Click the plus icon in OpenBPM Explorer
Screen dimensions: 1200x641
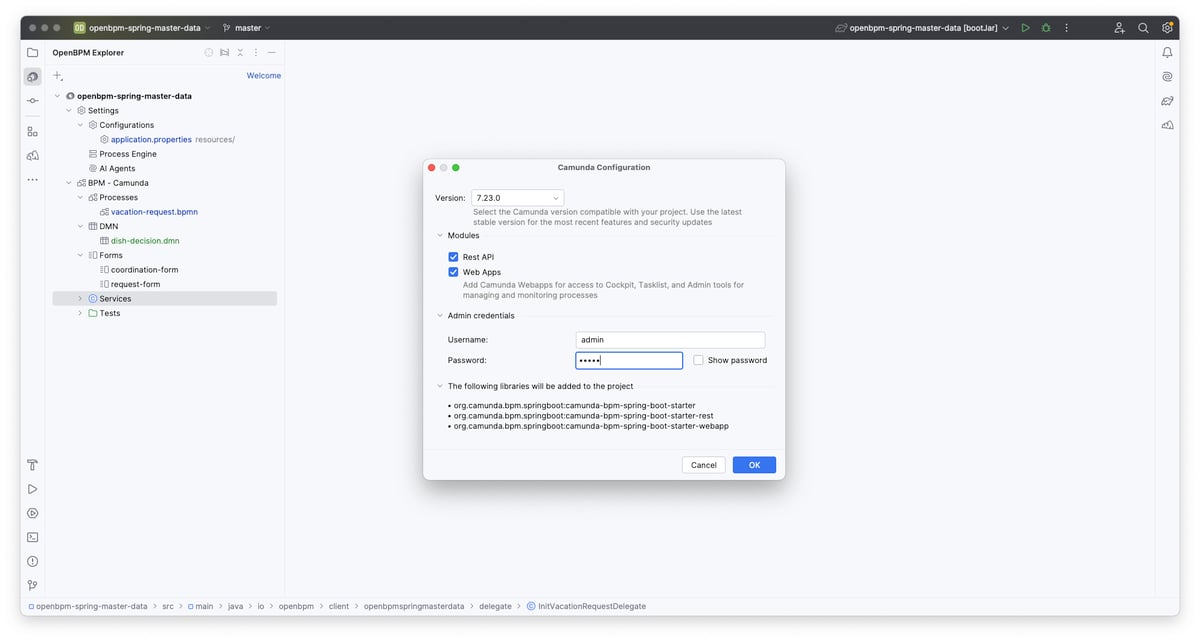click(58, 76)
